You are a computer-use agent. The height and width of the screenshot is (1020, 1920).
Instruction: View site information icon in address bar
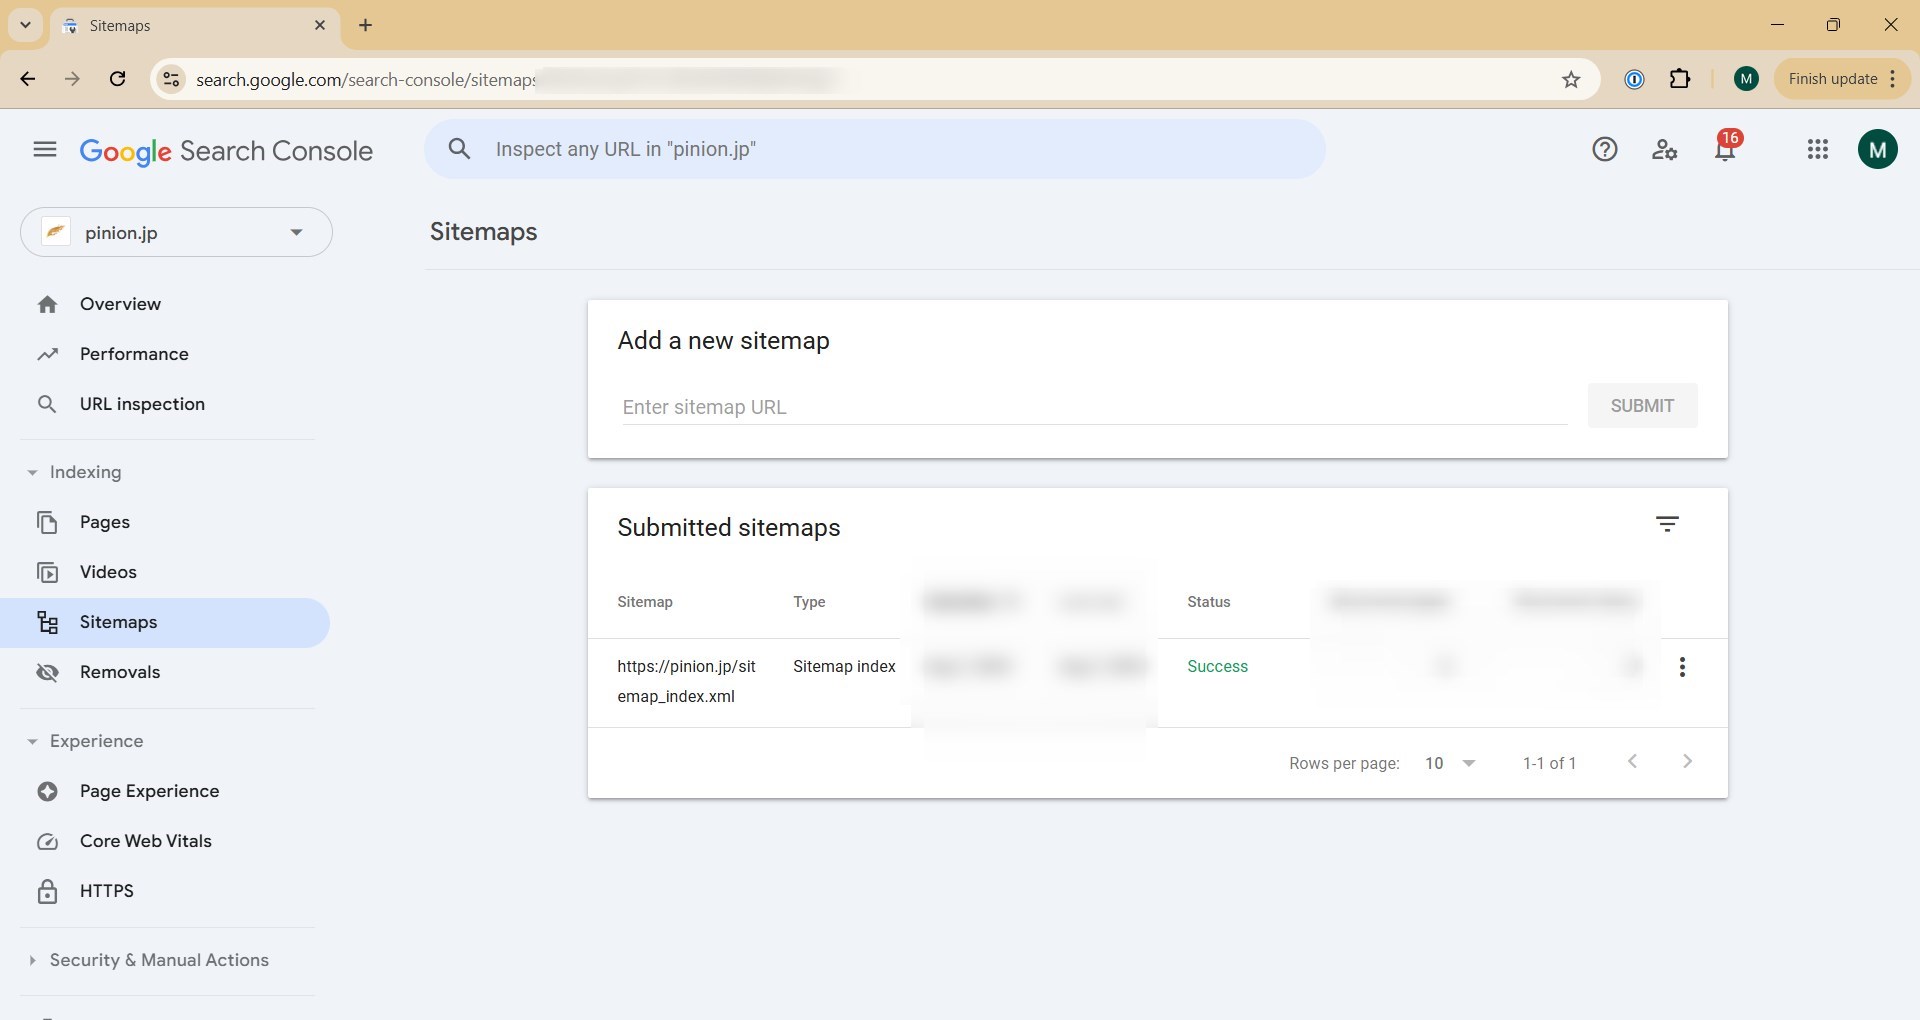coord(171,79)
